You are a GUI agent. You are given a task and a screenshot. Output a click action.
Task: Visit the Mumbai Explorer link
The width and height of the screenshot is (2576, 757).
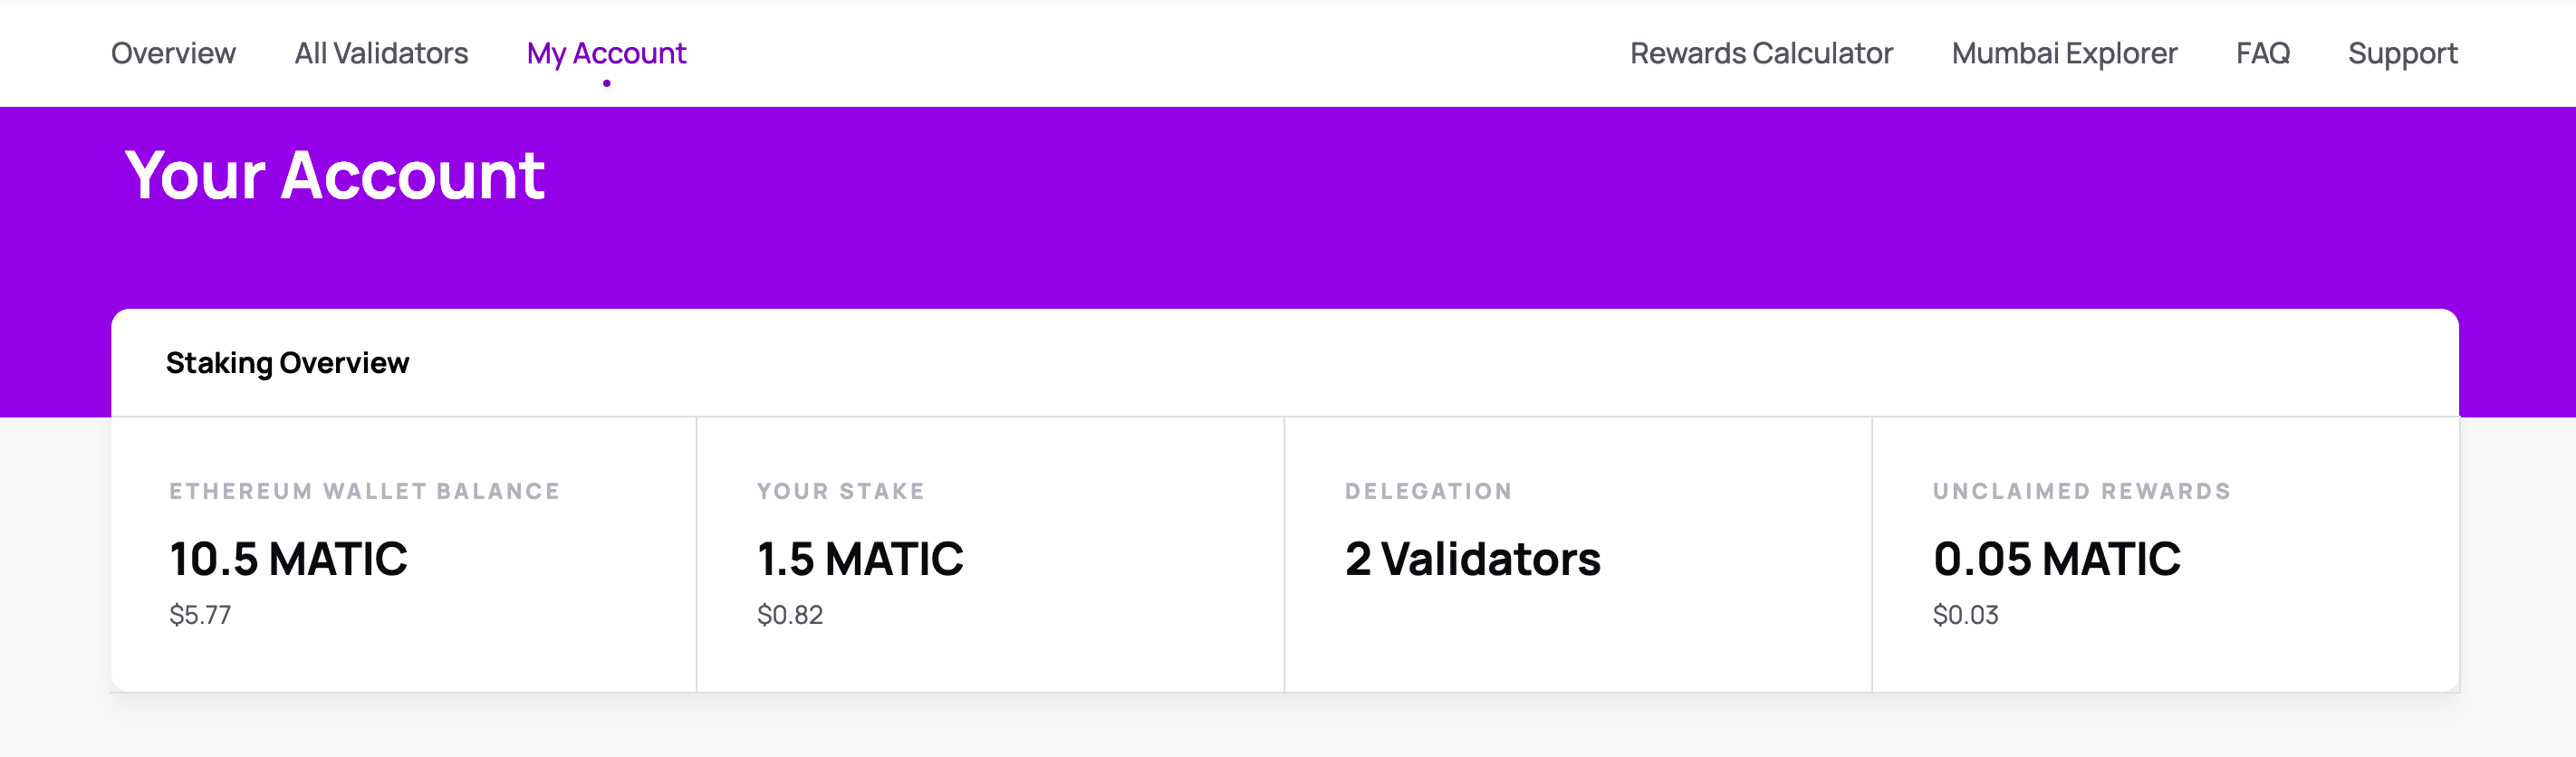click(x=2064, y=53)
